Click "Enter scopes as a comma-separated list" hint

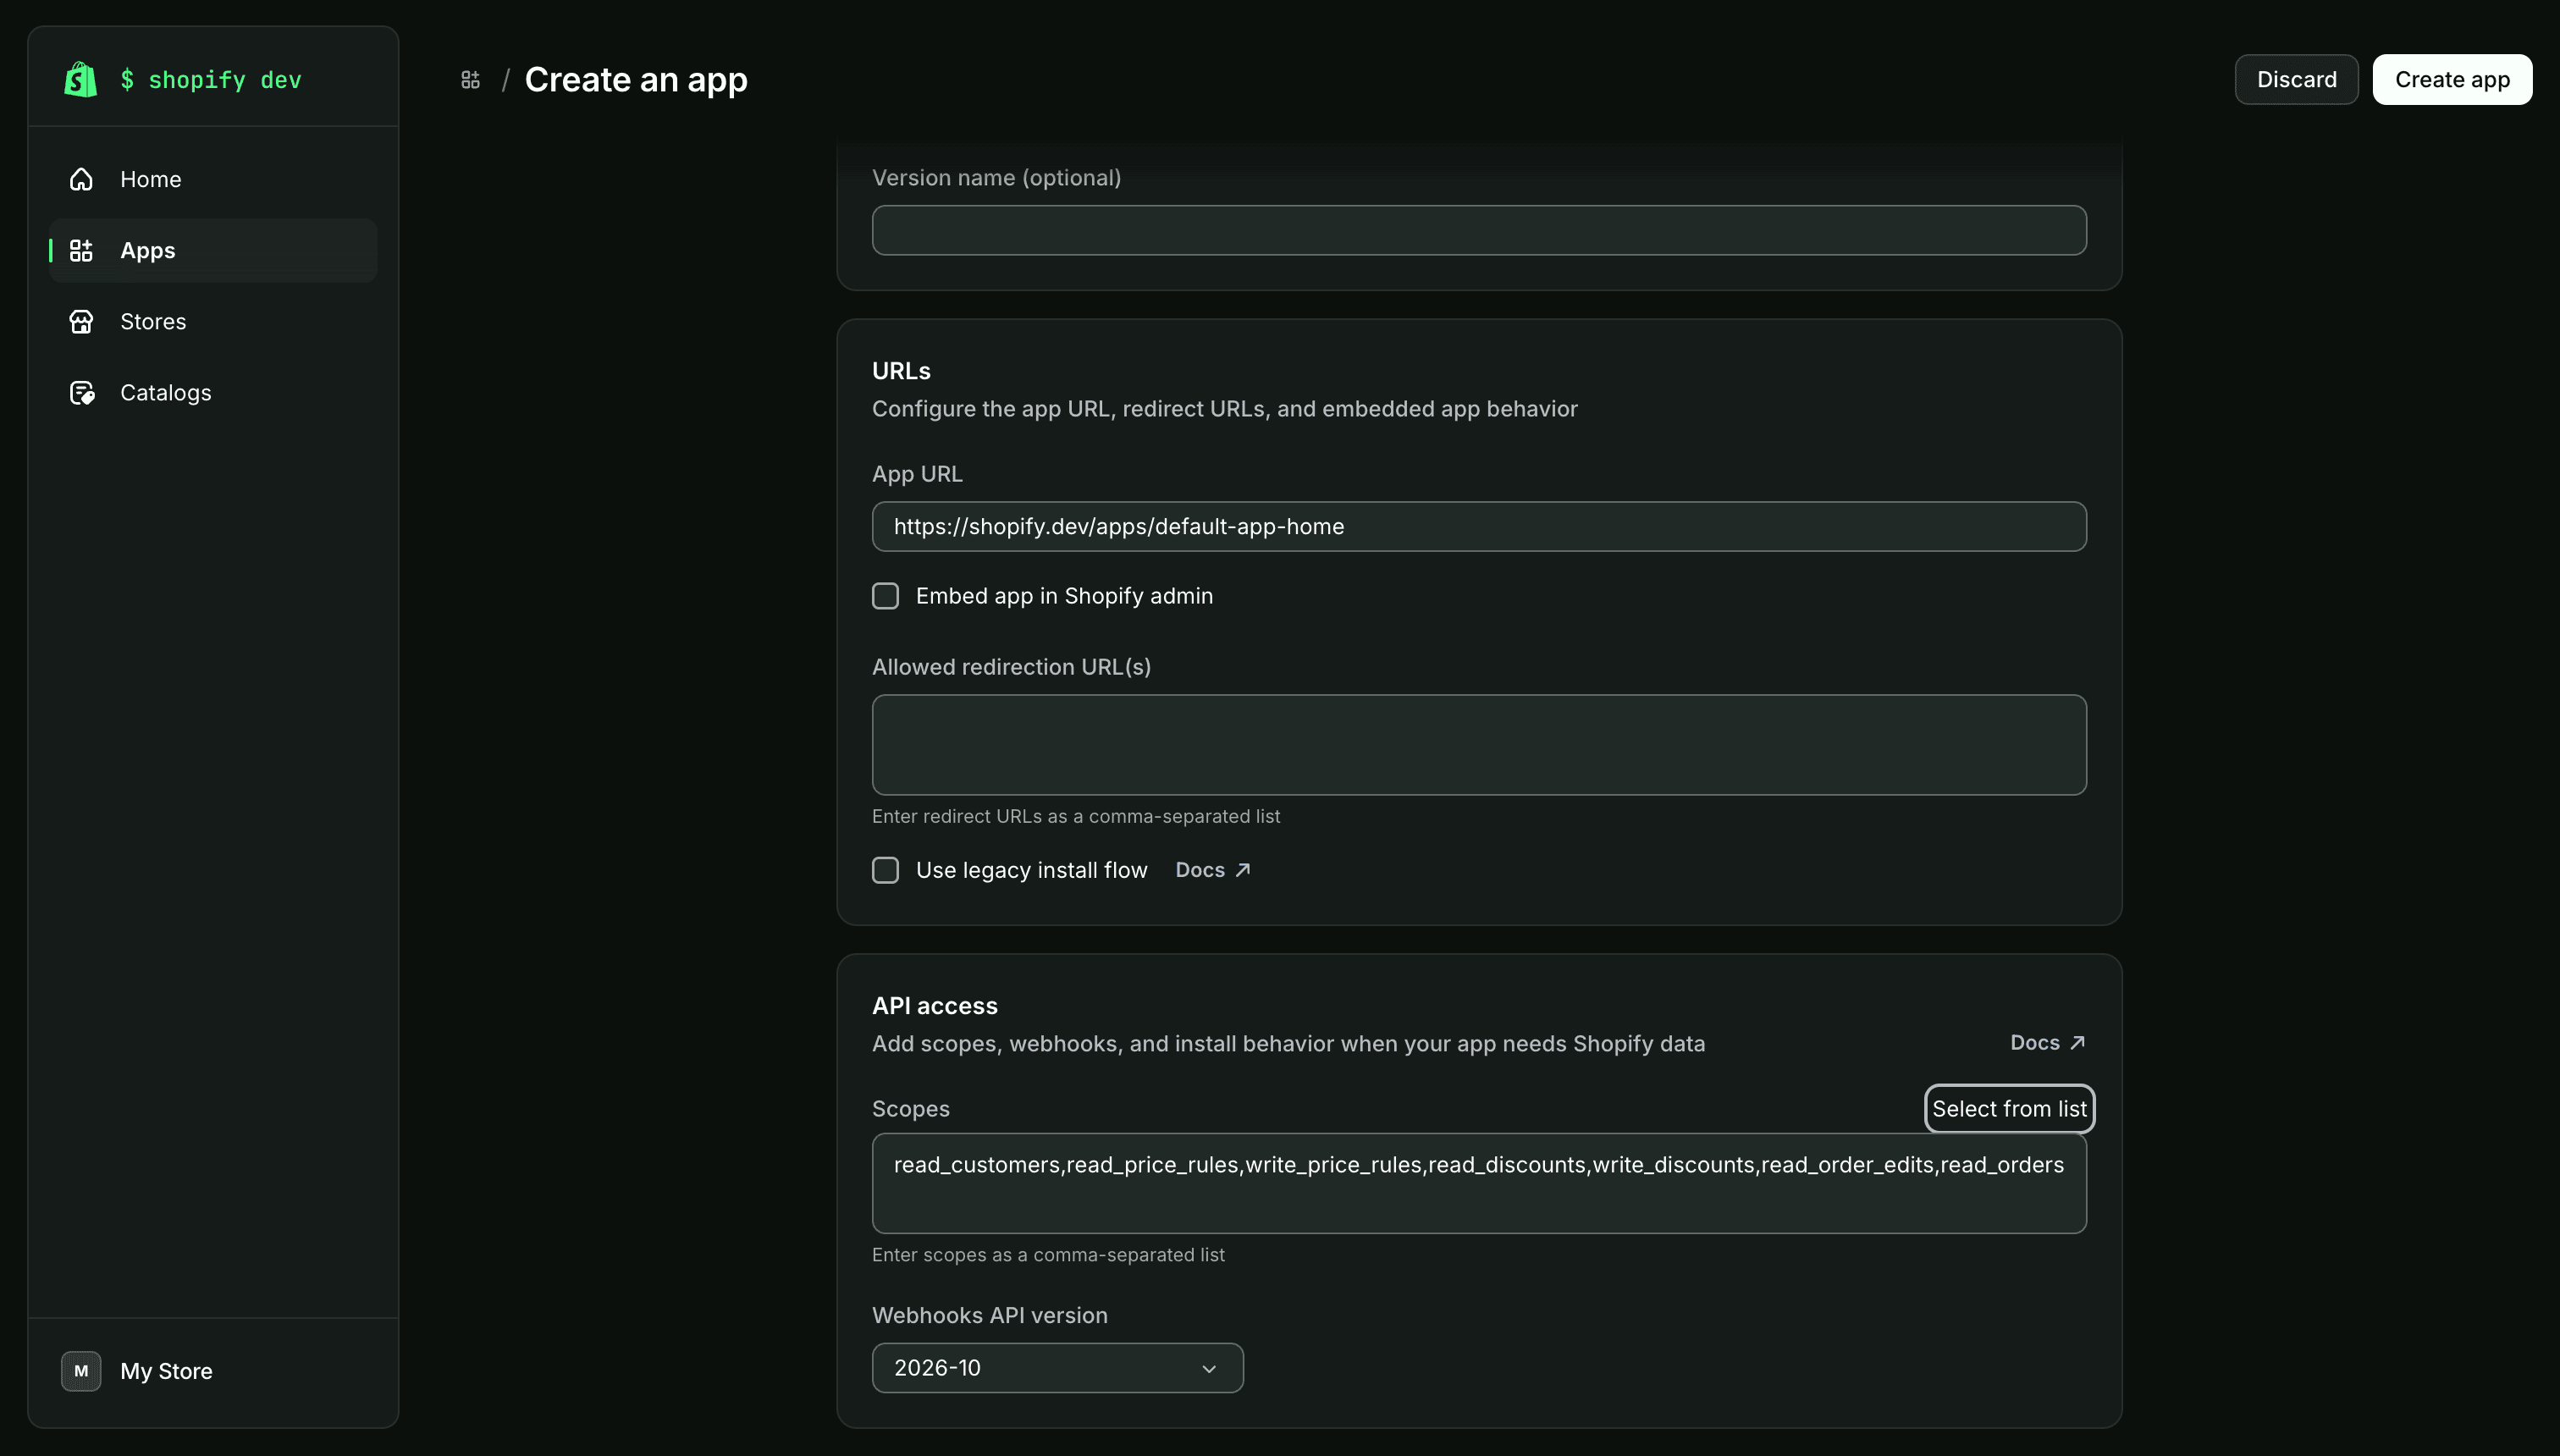coord(1048,1254)
